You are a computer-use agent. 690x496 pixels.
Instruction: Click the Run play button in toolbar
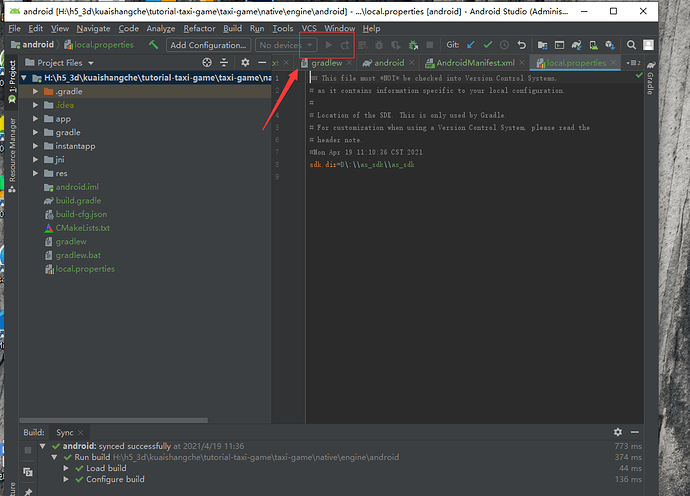click(328, 45)
